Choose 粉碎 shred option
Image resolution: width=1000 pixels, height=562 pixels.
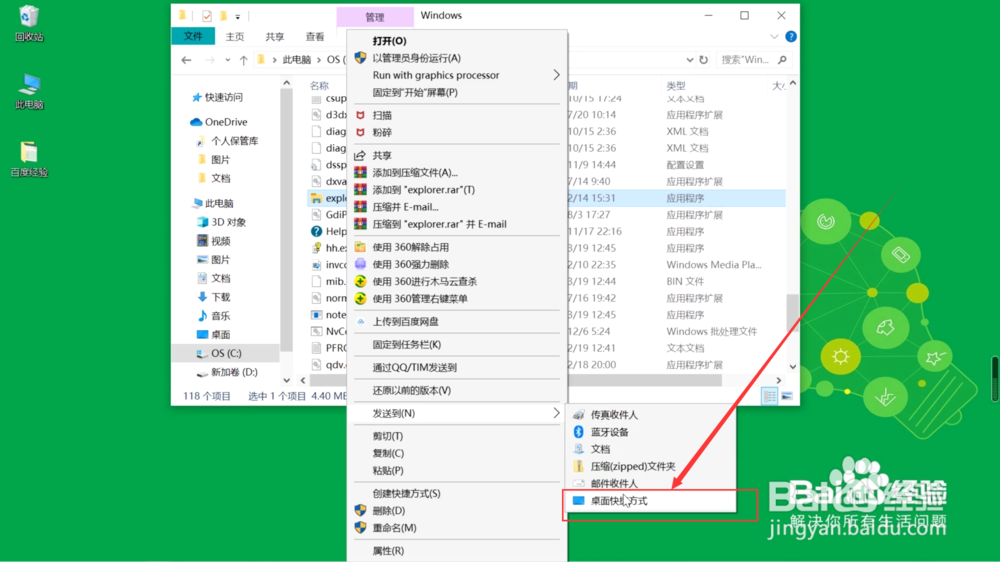pyautogui.click(x=457, y=133)
